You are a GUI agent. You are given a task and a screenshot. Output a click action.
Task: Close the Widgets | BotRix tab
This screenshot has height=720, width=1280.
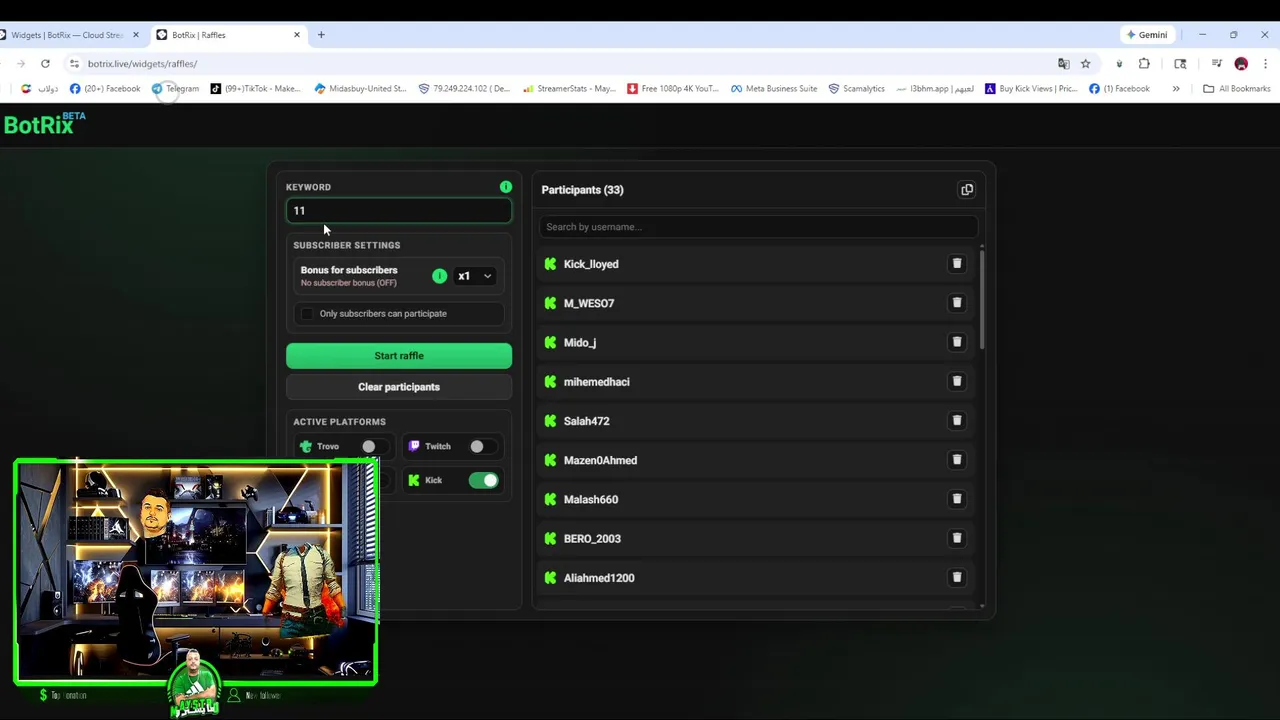click(136, 35)
